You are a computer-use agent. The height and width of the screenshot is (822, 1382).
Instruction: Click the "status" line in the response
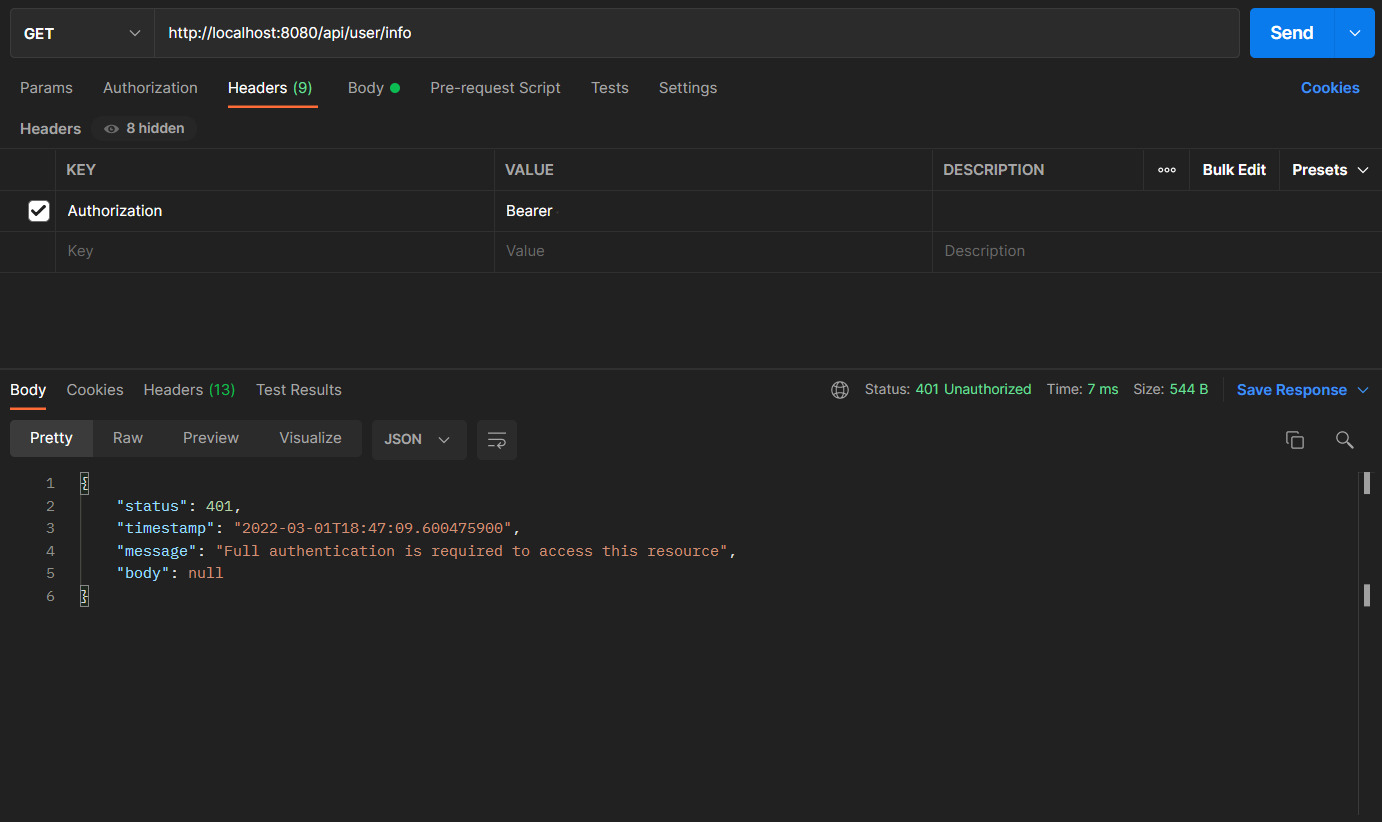[x=179, y=506]
